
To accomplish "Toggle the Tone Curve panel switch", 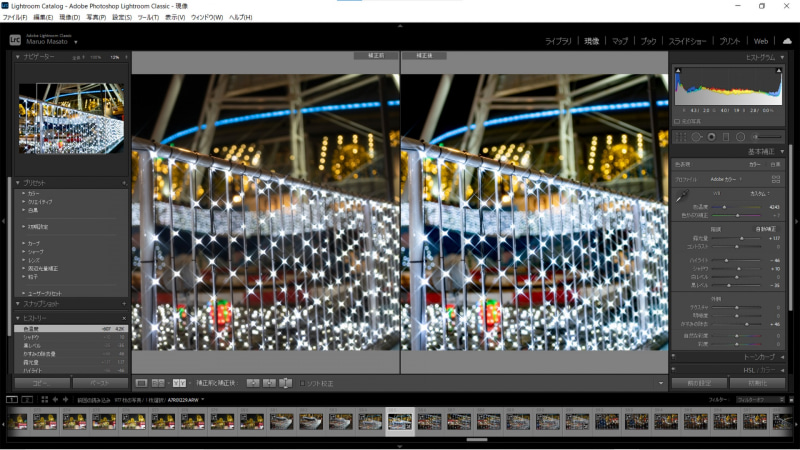I will pos(673,356).
